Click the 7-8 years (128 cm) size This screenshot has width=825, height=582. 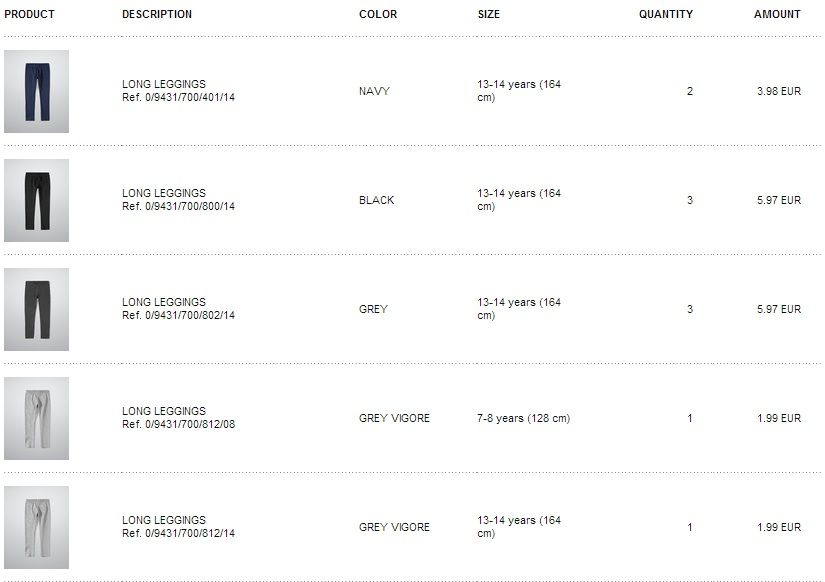[x=523, y=419]
